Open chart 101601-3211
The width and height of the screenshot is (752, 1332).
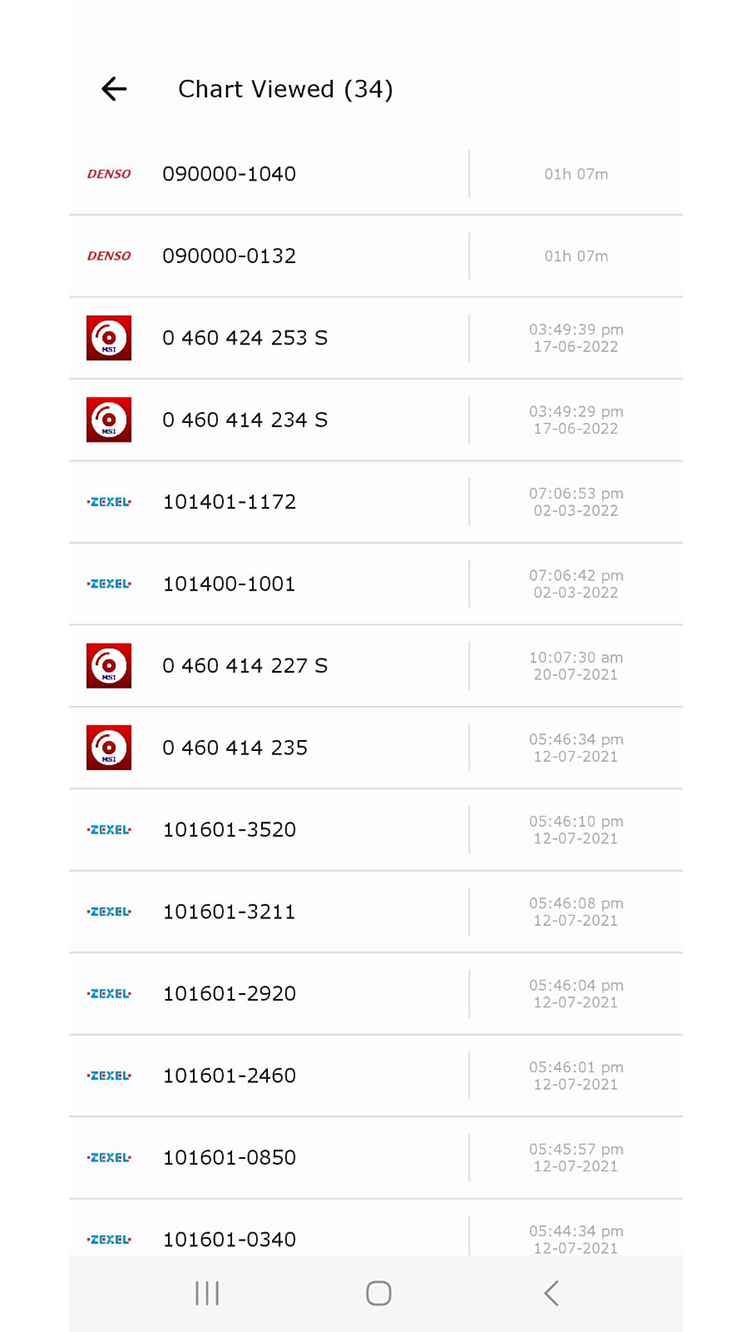[229, 912]
